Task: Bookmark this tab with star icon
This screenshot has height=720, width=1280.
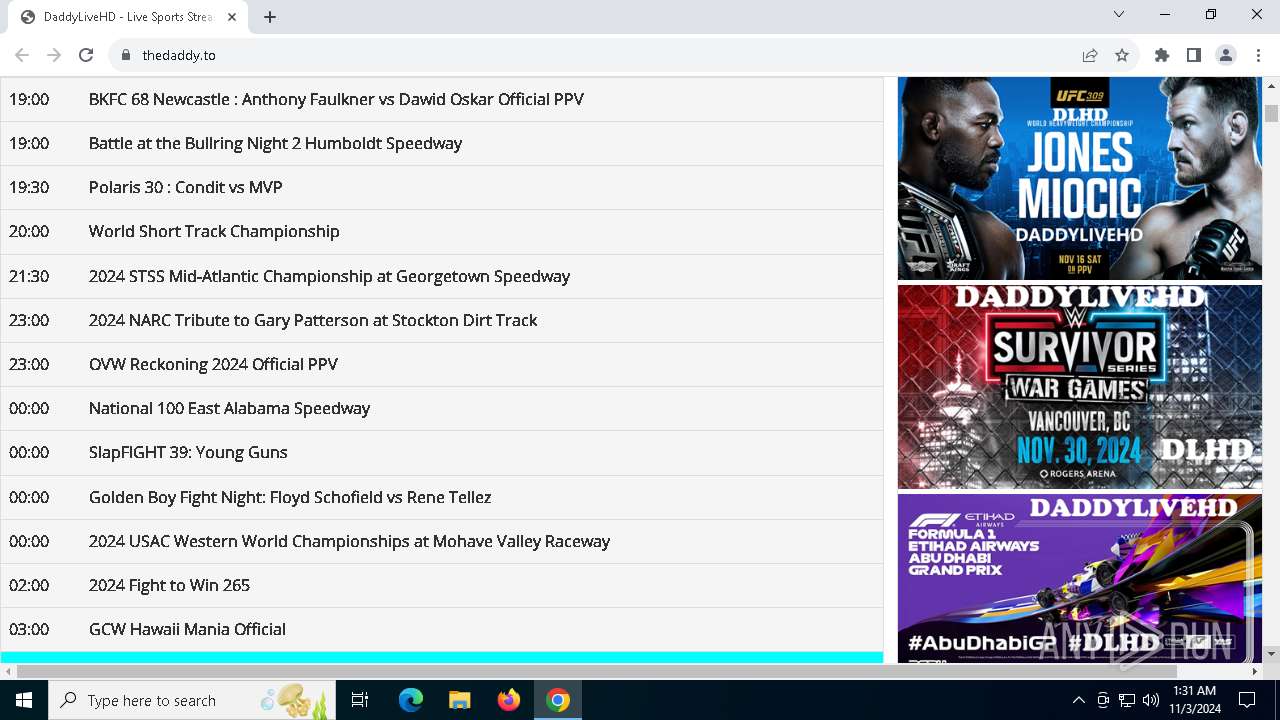Action: (1122, 55)
